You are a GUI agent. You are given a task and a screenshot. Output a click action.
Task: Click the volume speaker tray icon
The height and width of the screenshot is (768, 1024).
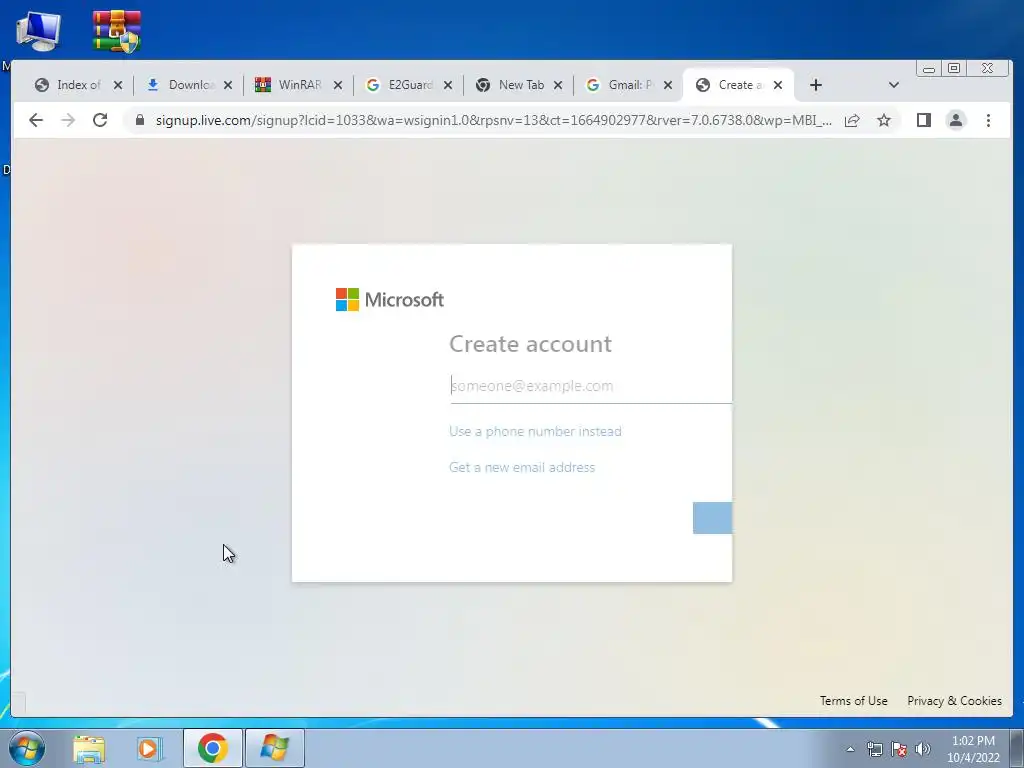[923, 749]
